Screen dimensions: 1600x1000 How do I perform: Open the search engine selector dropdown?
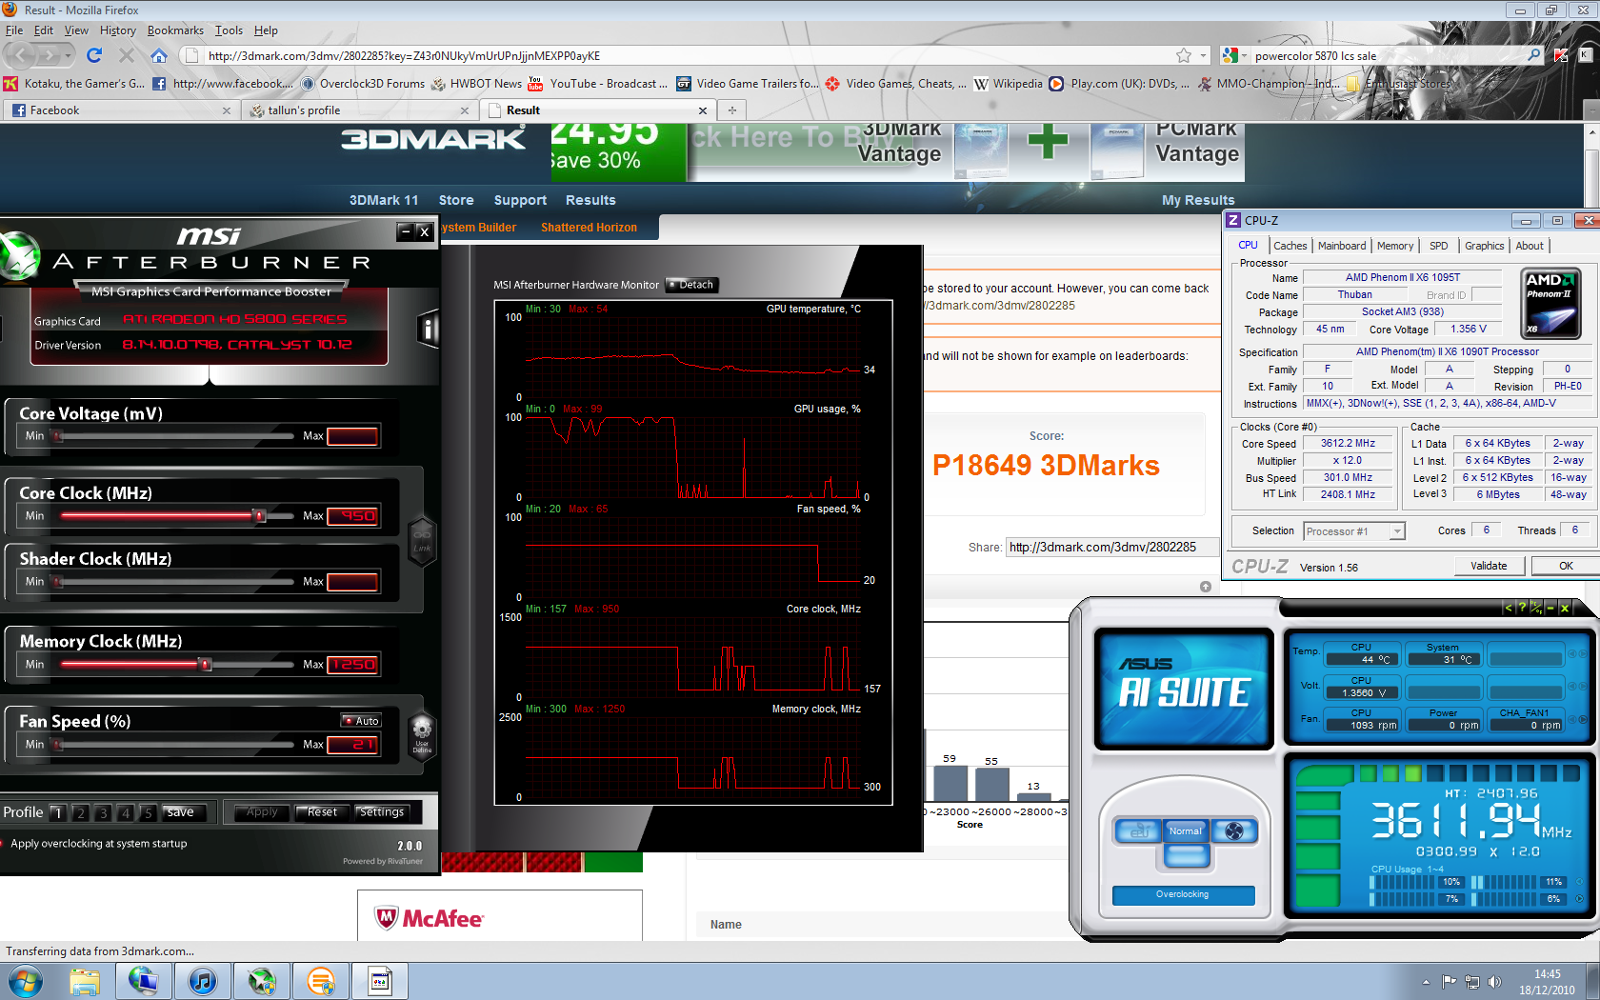1234,56
